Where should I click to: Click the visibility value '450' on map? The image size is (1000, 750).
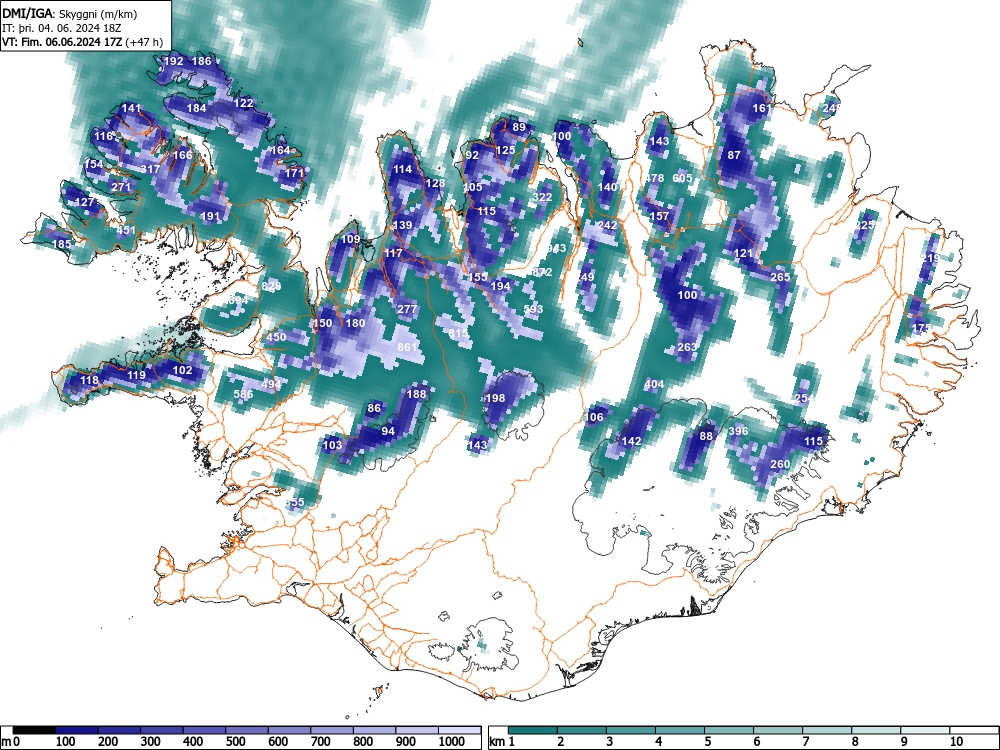point(276,337)
